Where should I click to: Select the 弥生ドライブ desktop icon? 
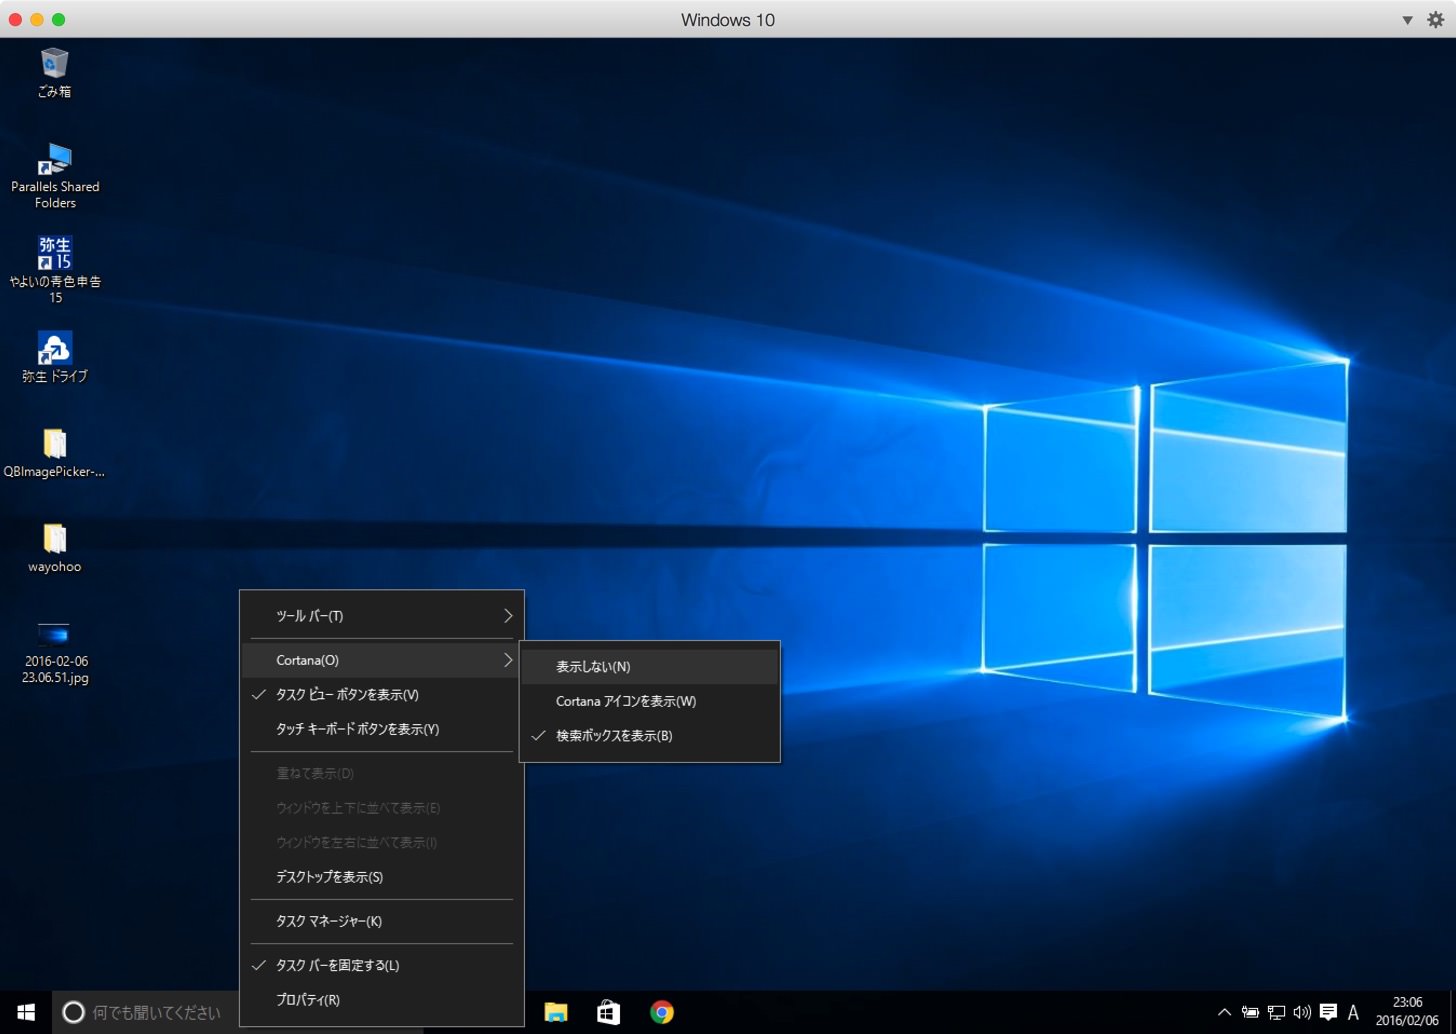tap(55, 358)
